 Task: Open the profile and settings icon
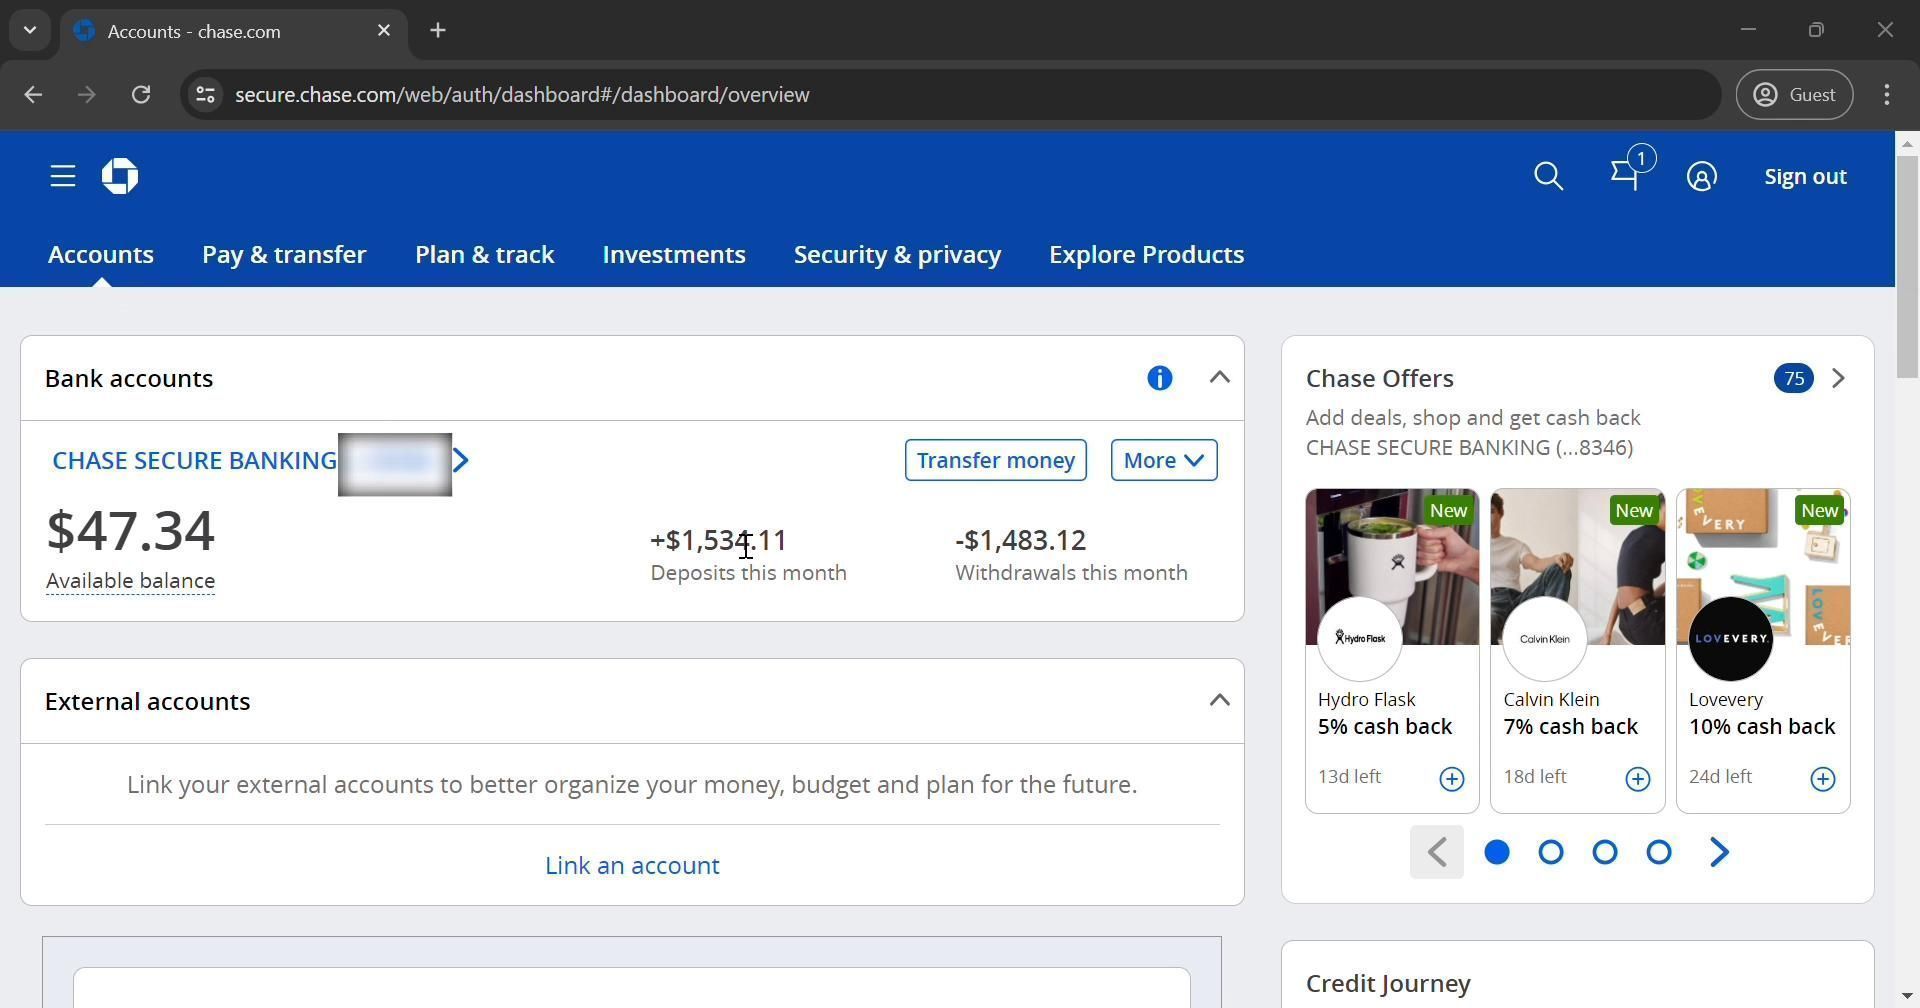1701,177
